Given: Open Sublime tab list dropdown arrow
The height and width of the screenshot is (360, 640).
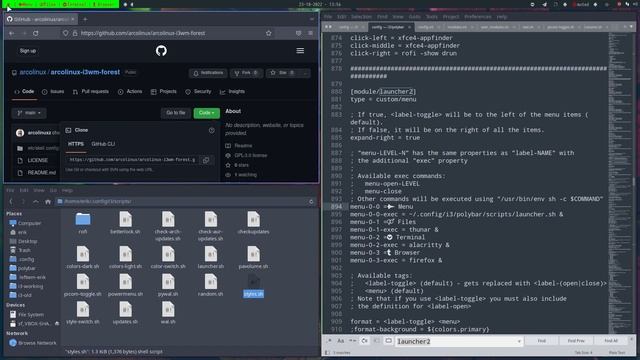Looking at the screenshot, I should point(631,27).
